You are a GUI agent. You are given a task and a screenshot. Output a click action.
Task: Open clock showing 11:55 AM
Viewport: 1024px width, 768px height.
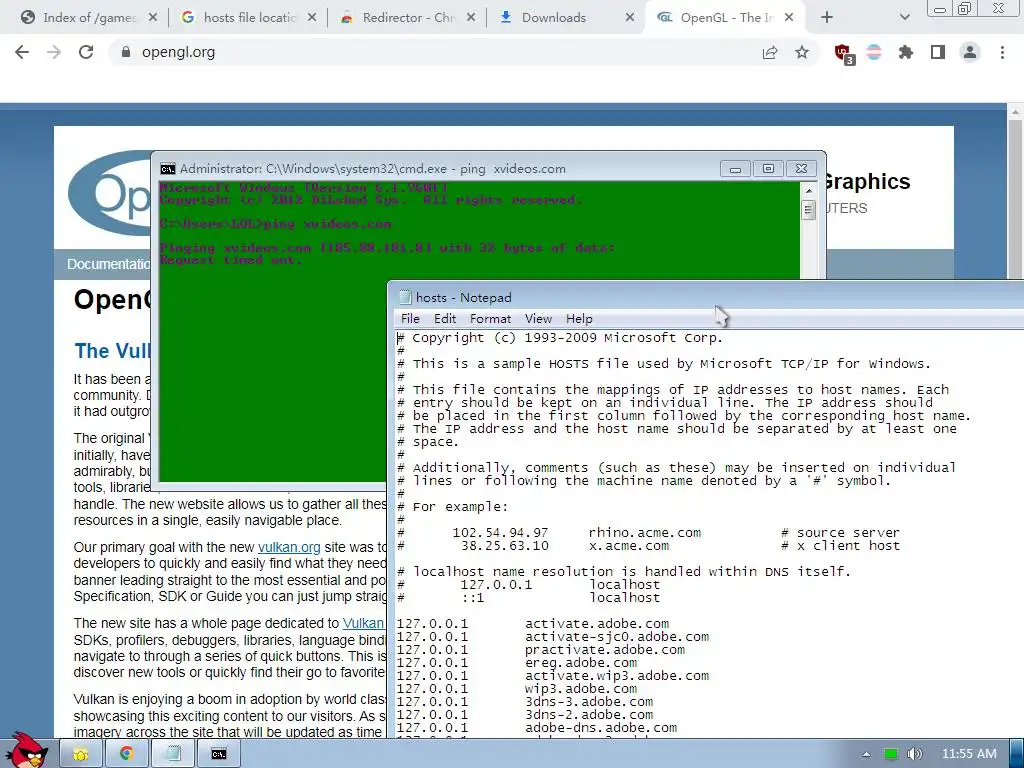(x=969, y=754)
